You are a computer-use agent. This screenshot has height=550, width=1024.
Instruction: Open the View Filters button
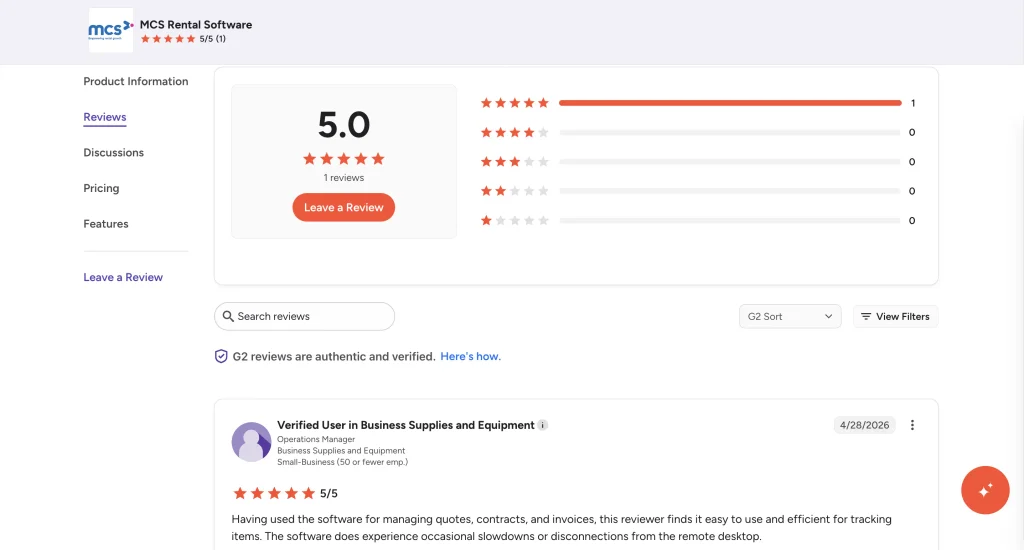point(895,316)
